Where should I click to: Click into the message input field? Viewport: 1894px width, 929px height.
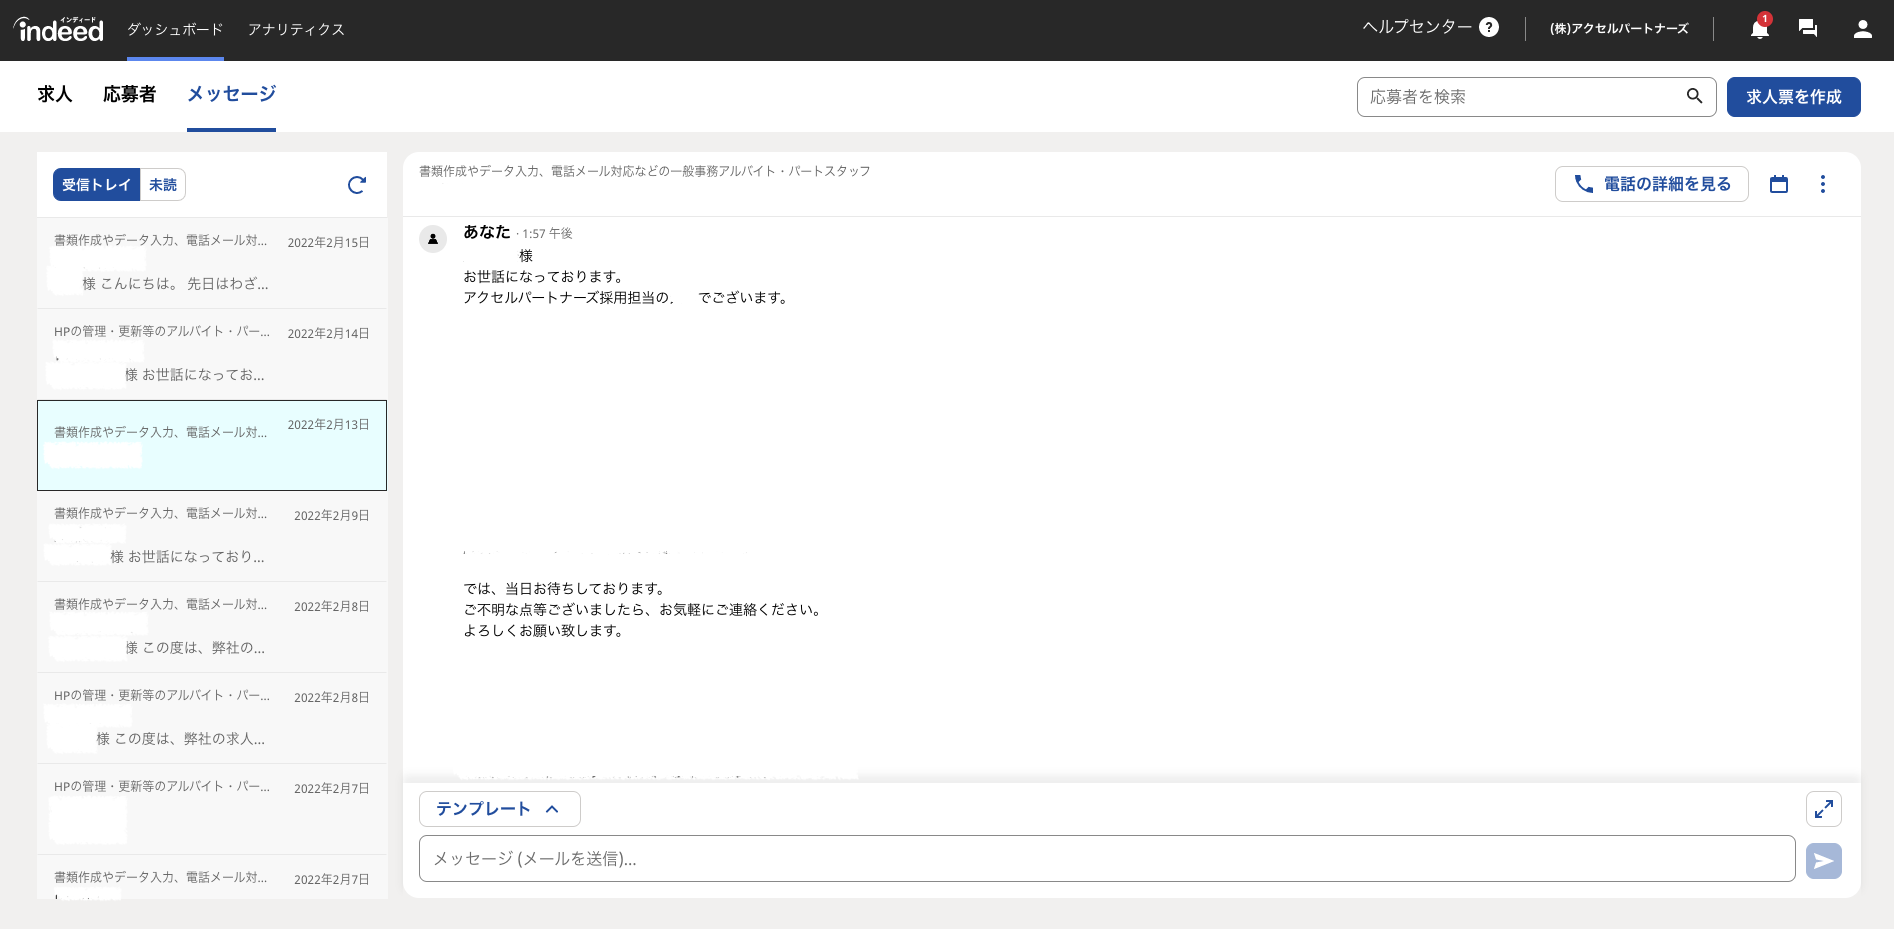pyautogui.click(x=1106, y=859)
